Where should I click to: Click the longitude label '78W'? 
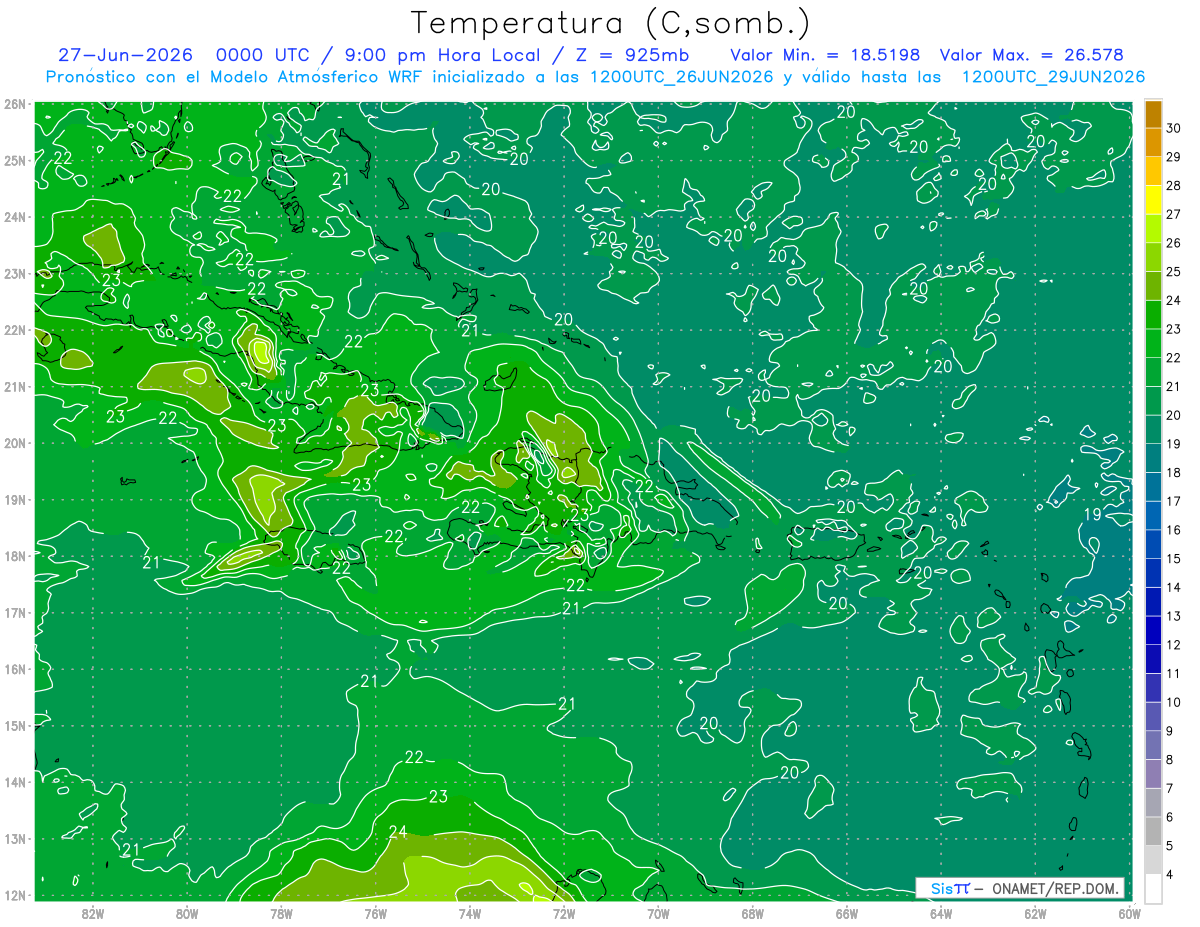[281, 913]
